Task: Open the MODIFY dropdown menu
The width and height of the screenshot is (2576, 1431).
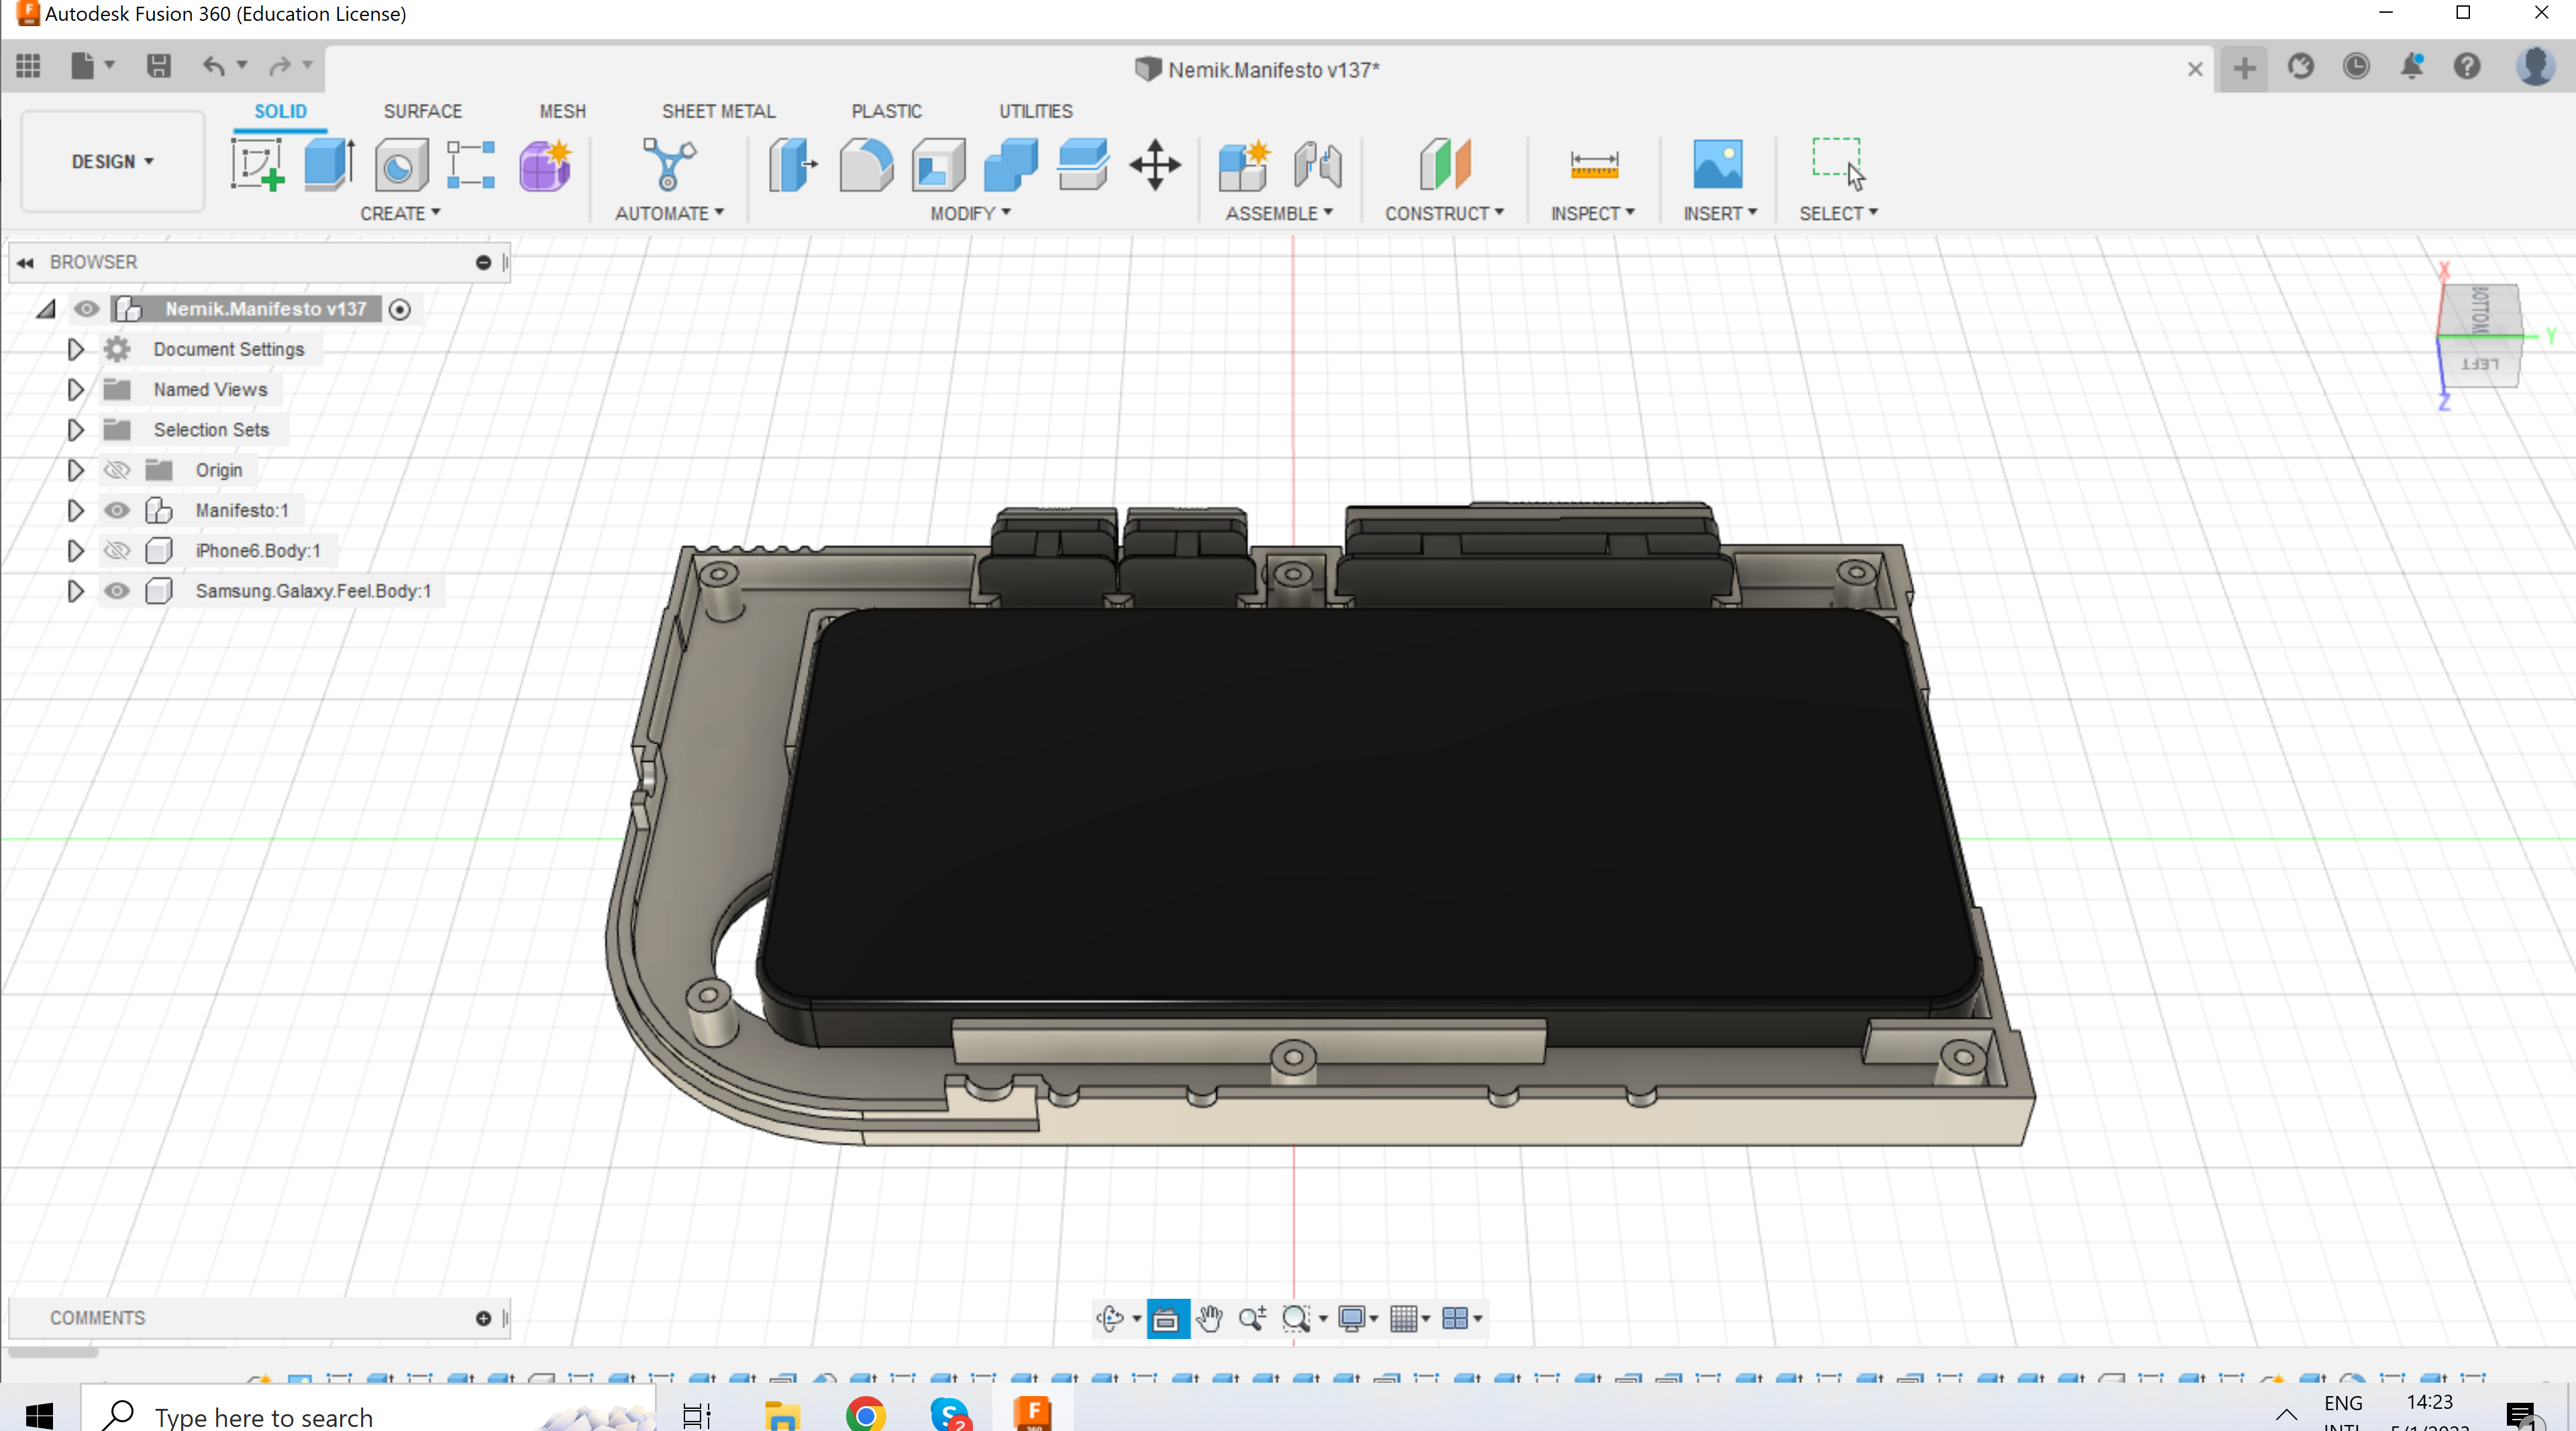Action: [x=970, y=213]
